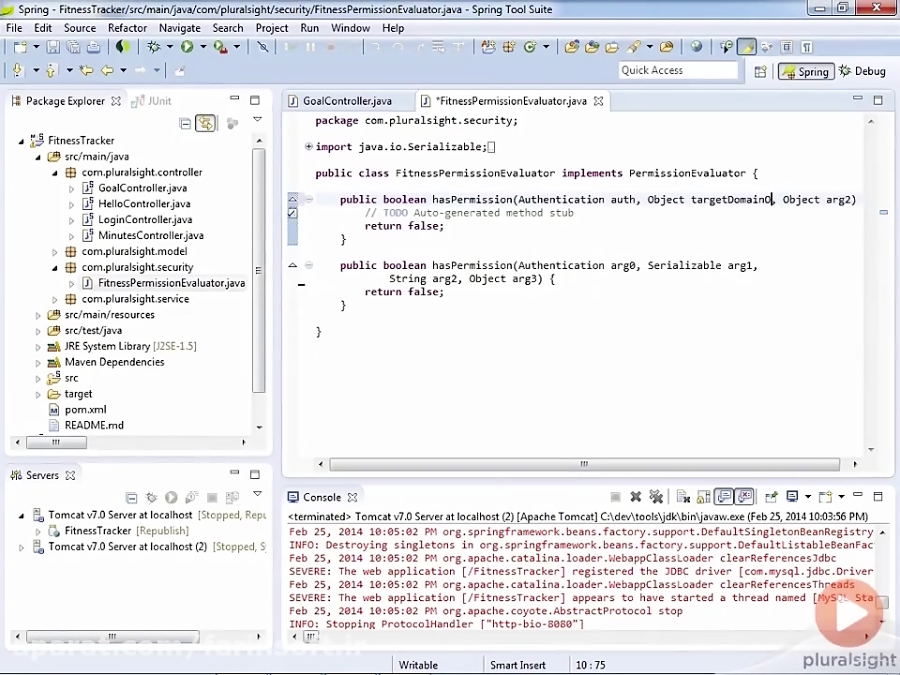This screenshot has width=900, height=675.
Task: Click the start server icon in Servers panel
Action: point(171,497)
